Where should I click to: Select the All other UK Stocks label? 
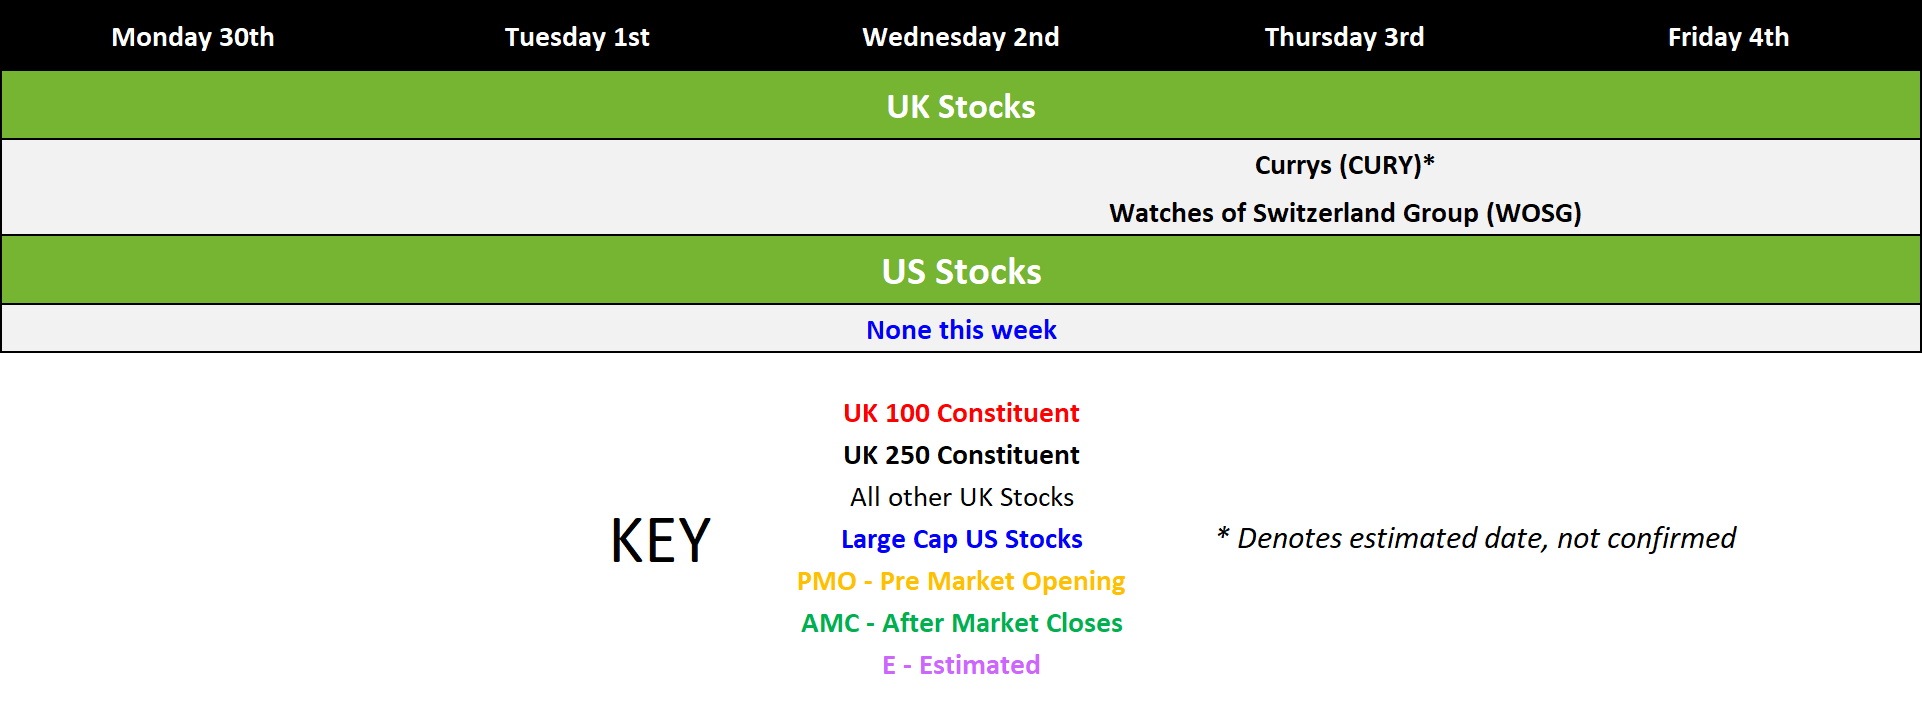(x=962, y=497)
